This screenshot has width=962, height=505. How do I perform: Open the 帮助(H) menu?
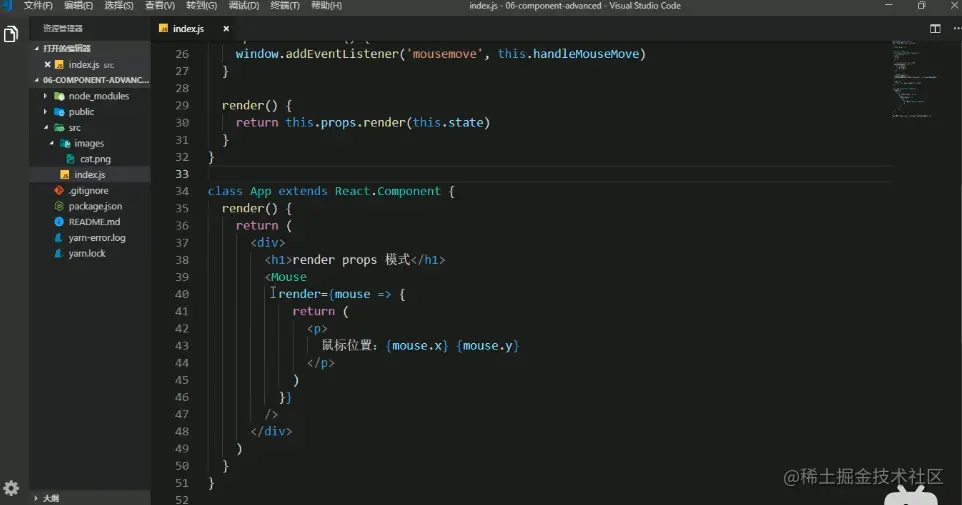(x=326, y=6)
